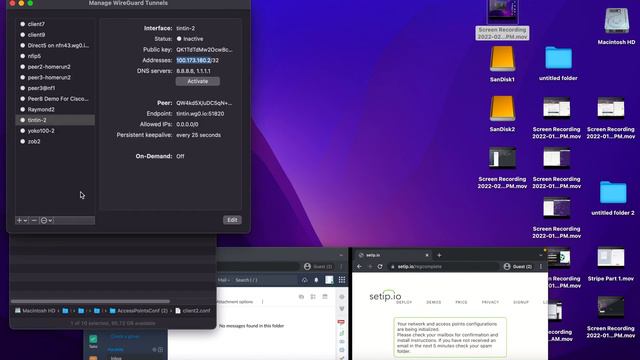Close the setip.io browser tab
The width and height of the screenshot is (640, 360).
(x=427, y=255)
